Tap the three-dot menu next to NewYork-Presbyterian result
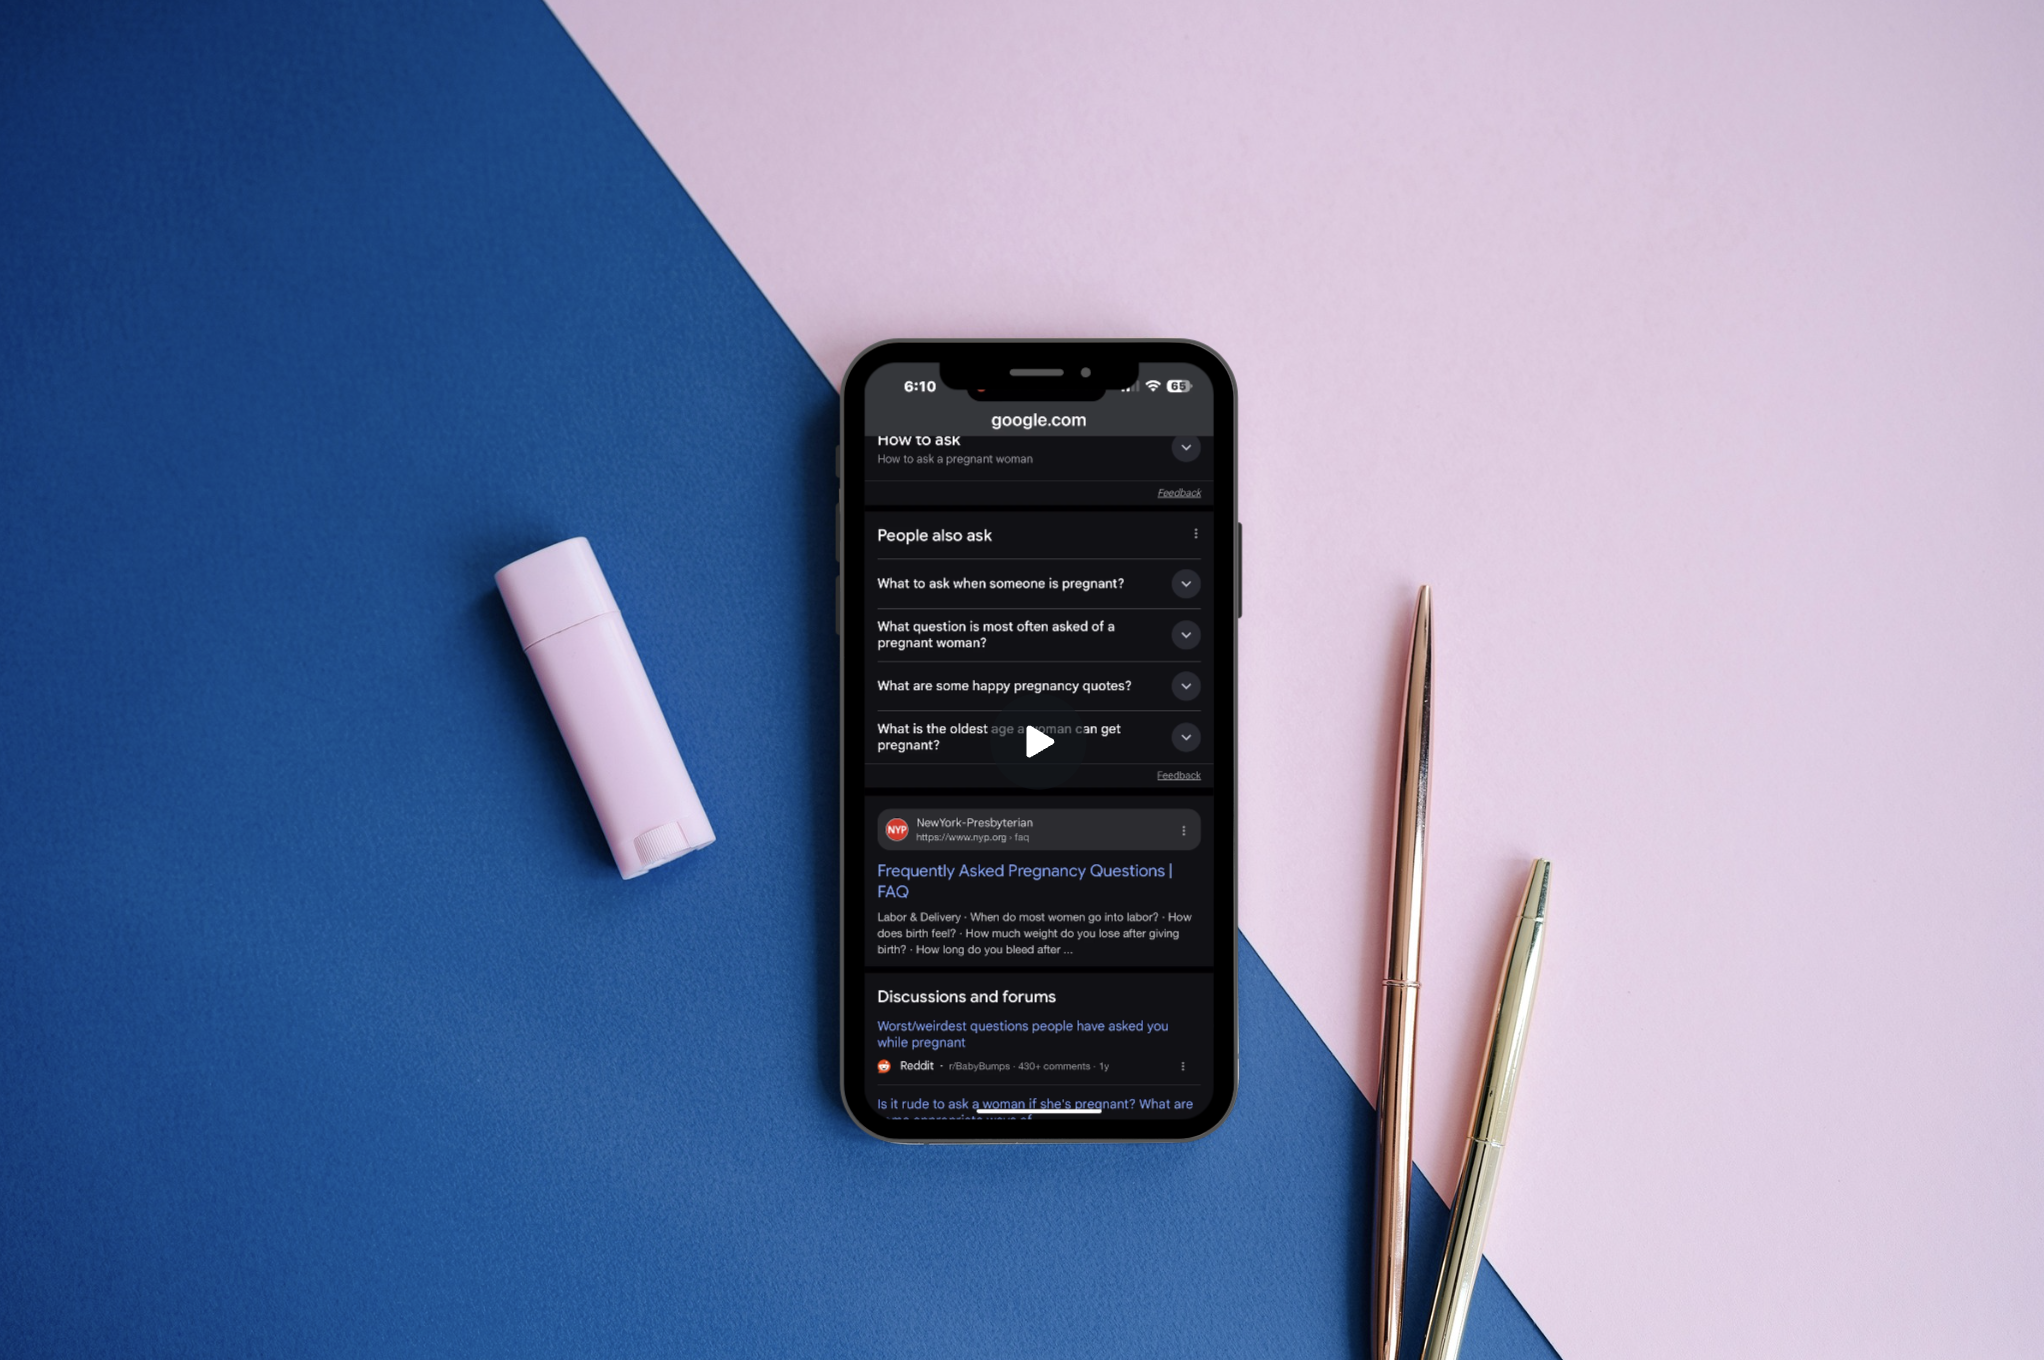Screen dimensions: 2044x1360 (1188, 832)
